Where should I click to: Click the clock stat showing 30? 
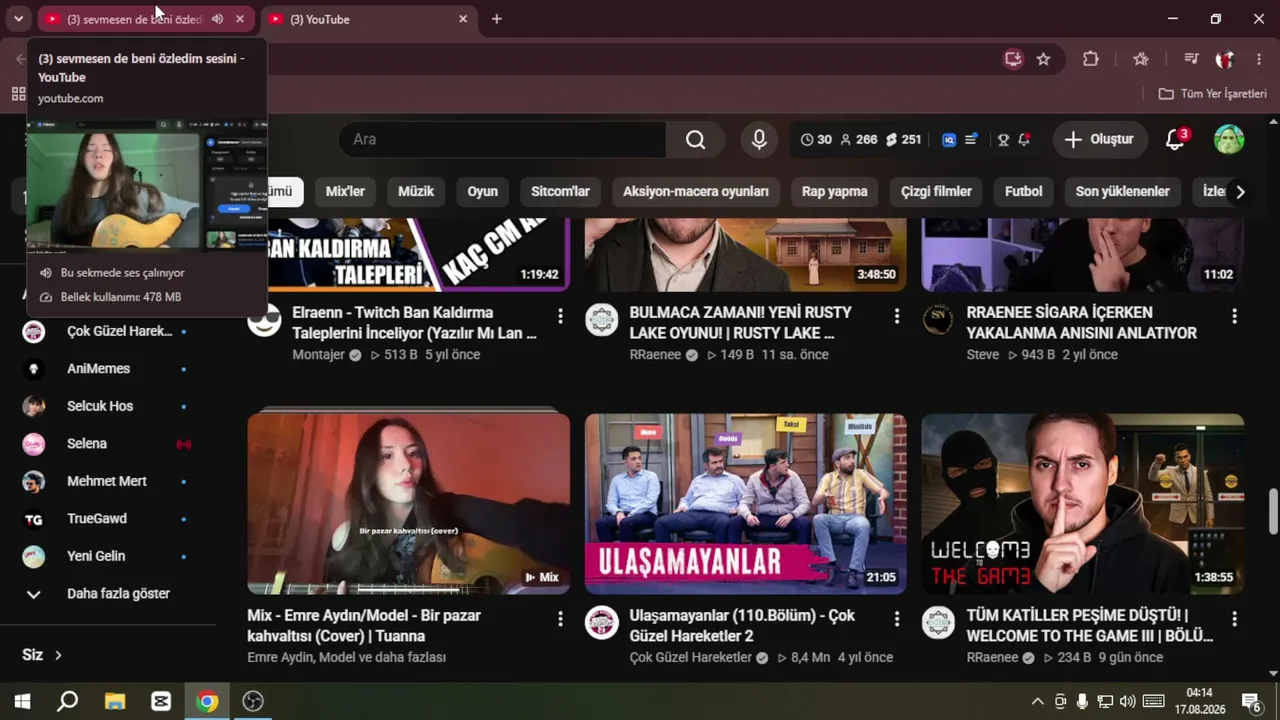coord(816,140)
